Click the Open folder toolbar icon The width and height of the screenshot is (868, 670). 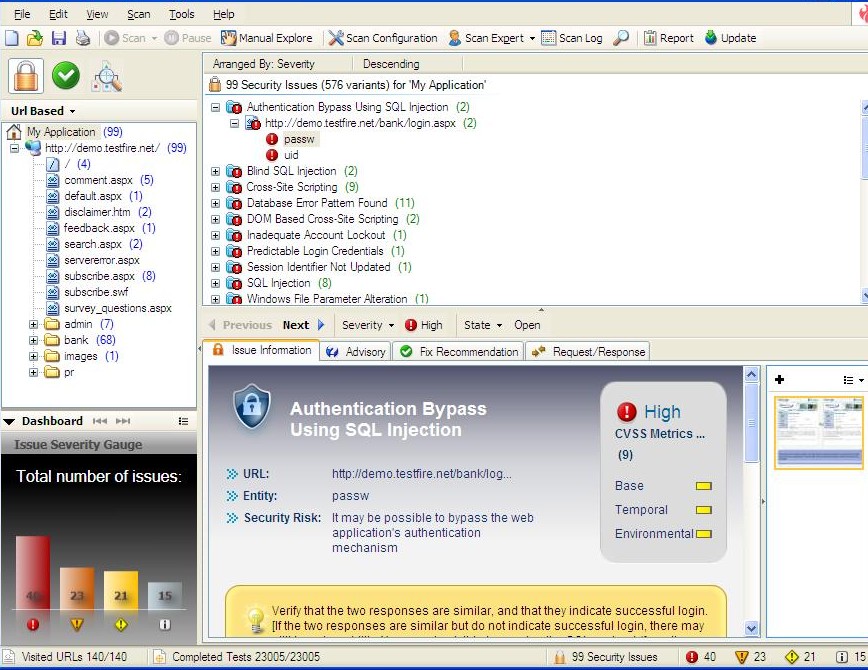pos(35,38)
